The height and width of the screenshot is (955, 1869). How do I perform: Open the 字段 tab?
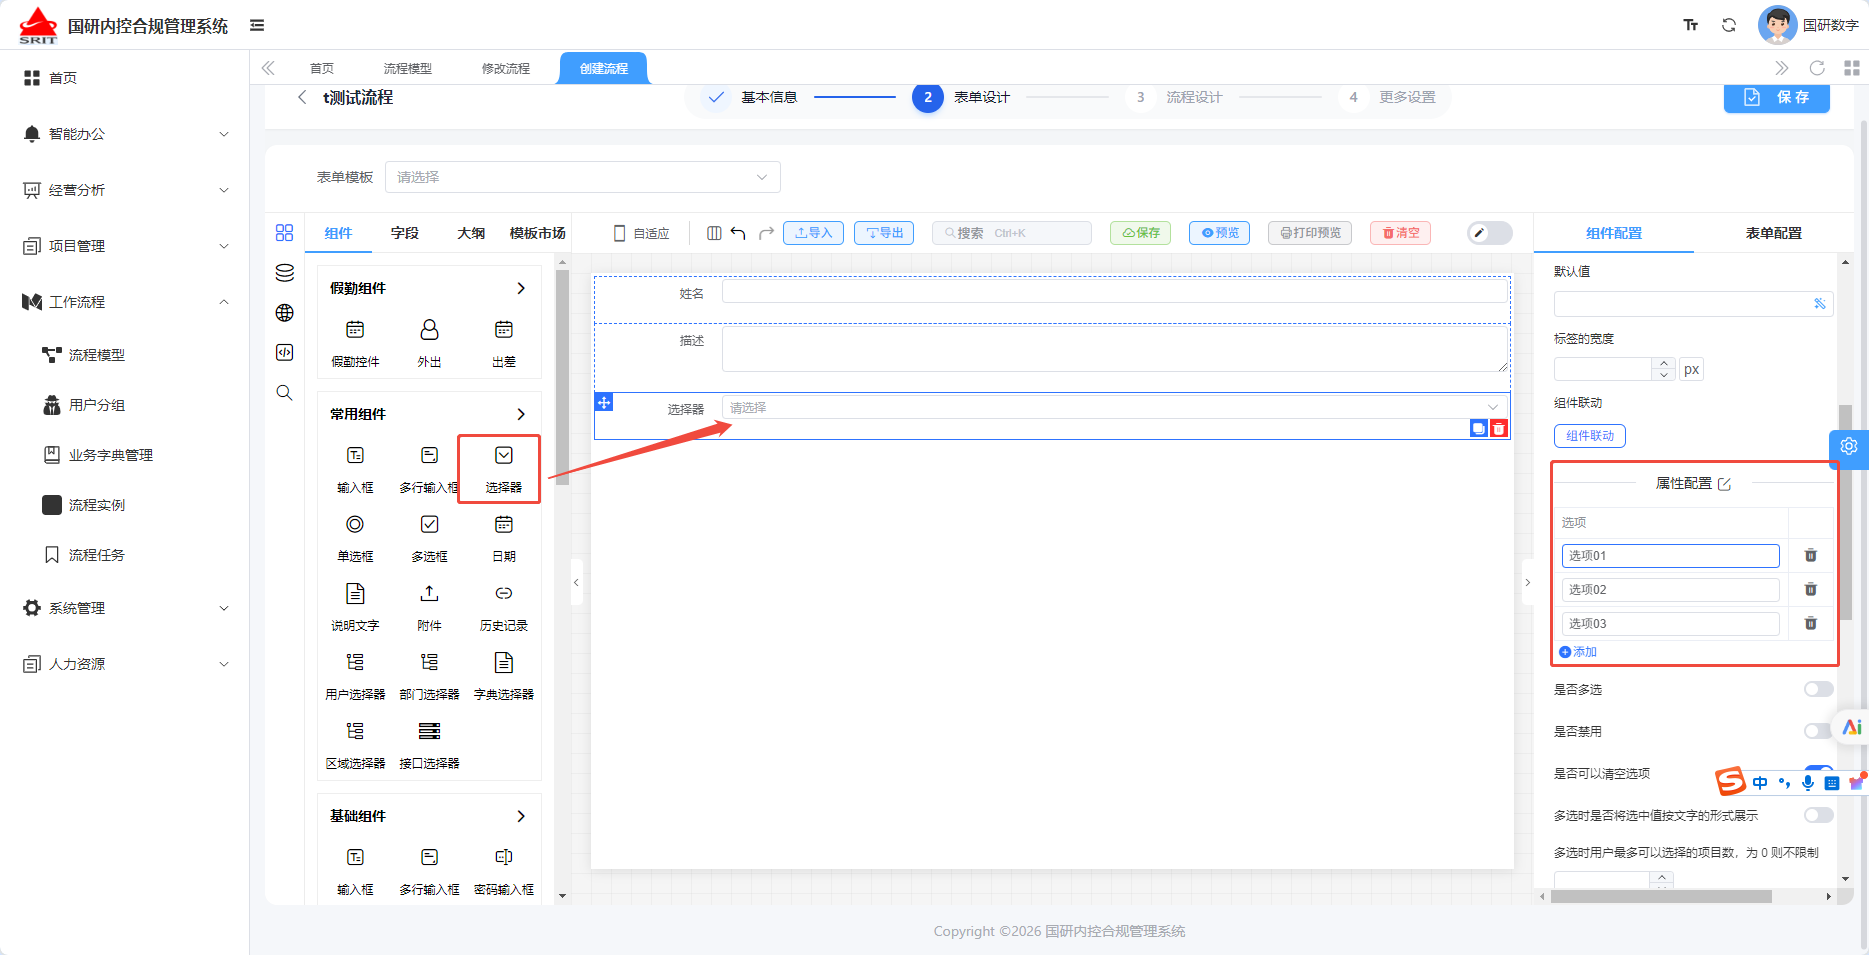click(x=405, y=233)
